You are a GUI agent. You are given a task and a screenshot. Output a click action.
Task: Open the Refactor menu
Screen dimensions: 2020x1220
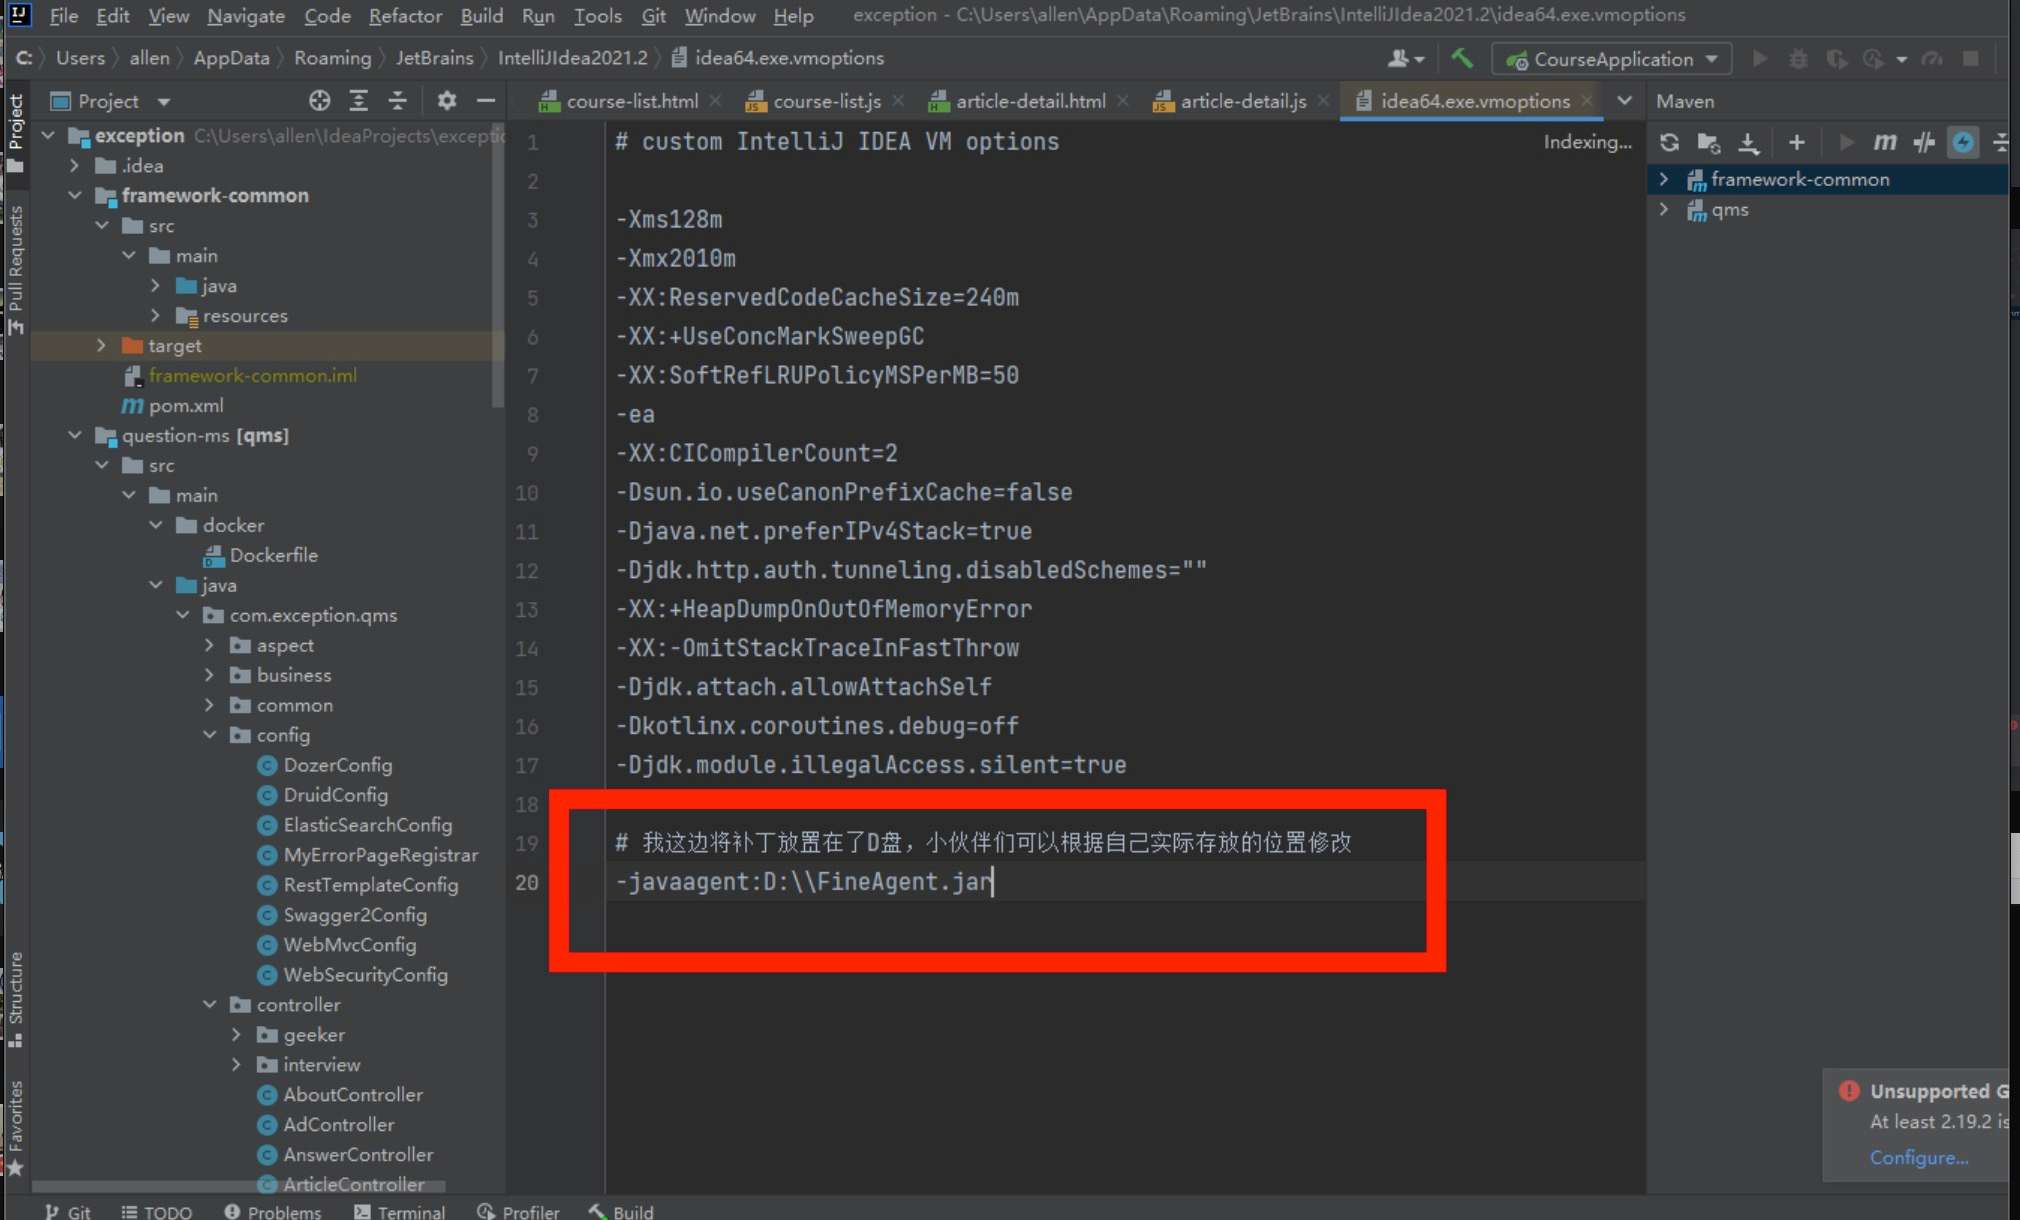tap(405, 16)
